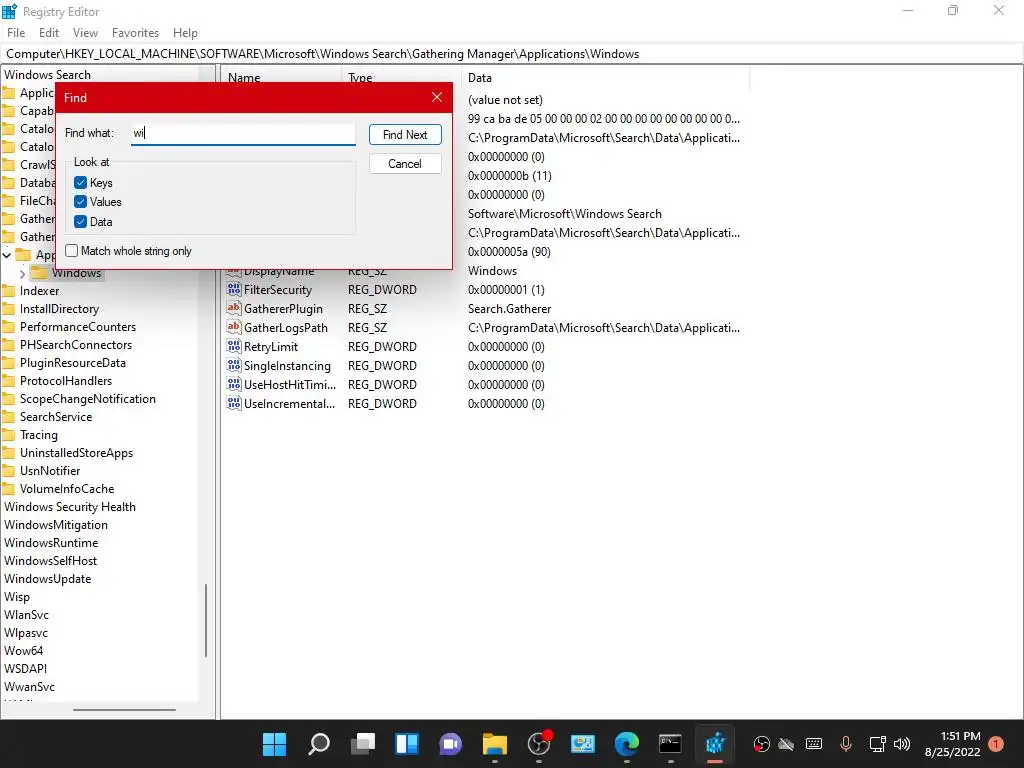Screen dimensions: 1024x768
Task: Expand the Windows subkey chevron
Action: [22, 274]
